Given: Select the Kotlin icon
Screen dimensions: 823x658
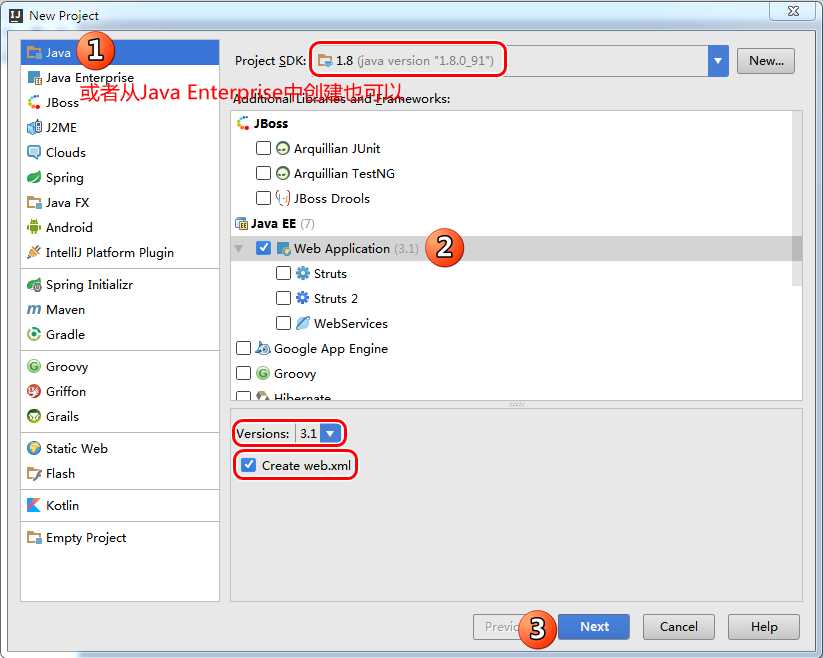Looking at the screenshot, I should click(34, 505).
